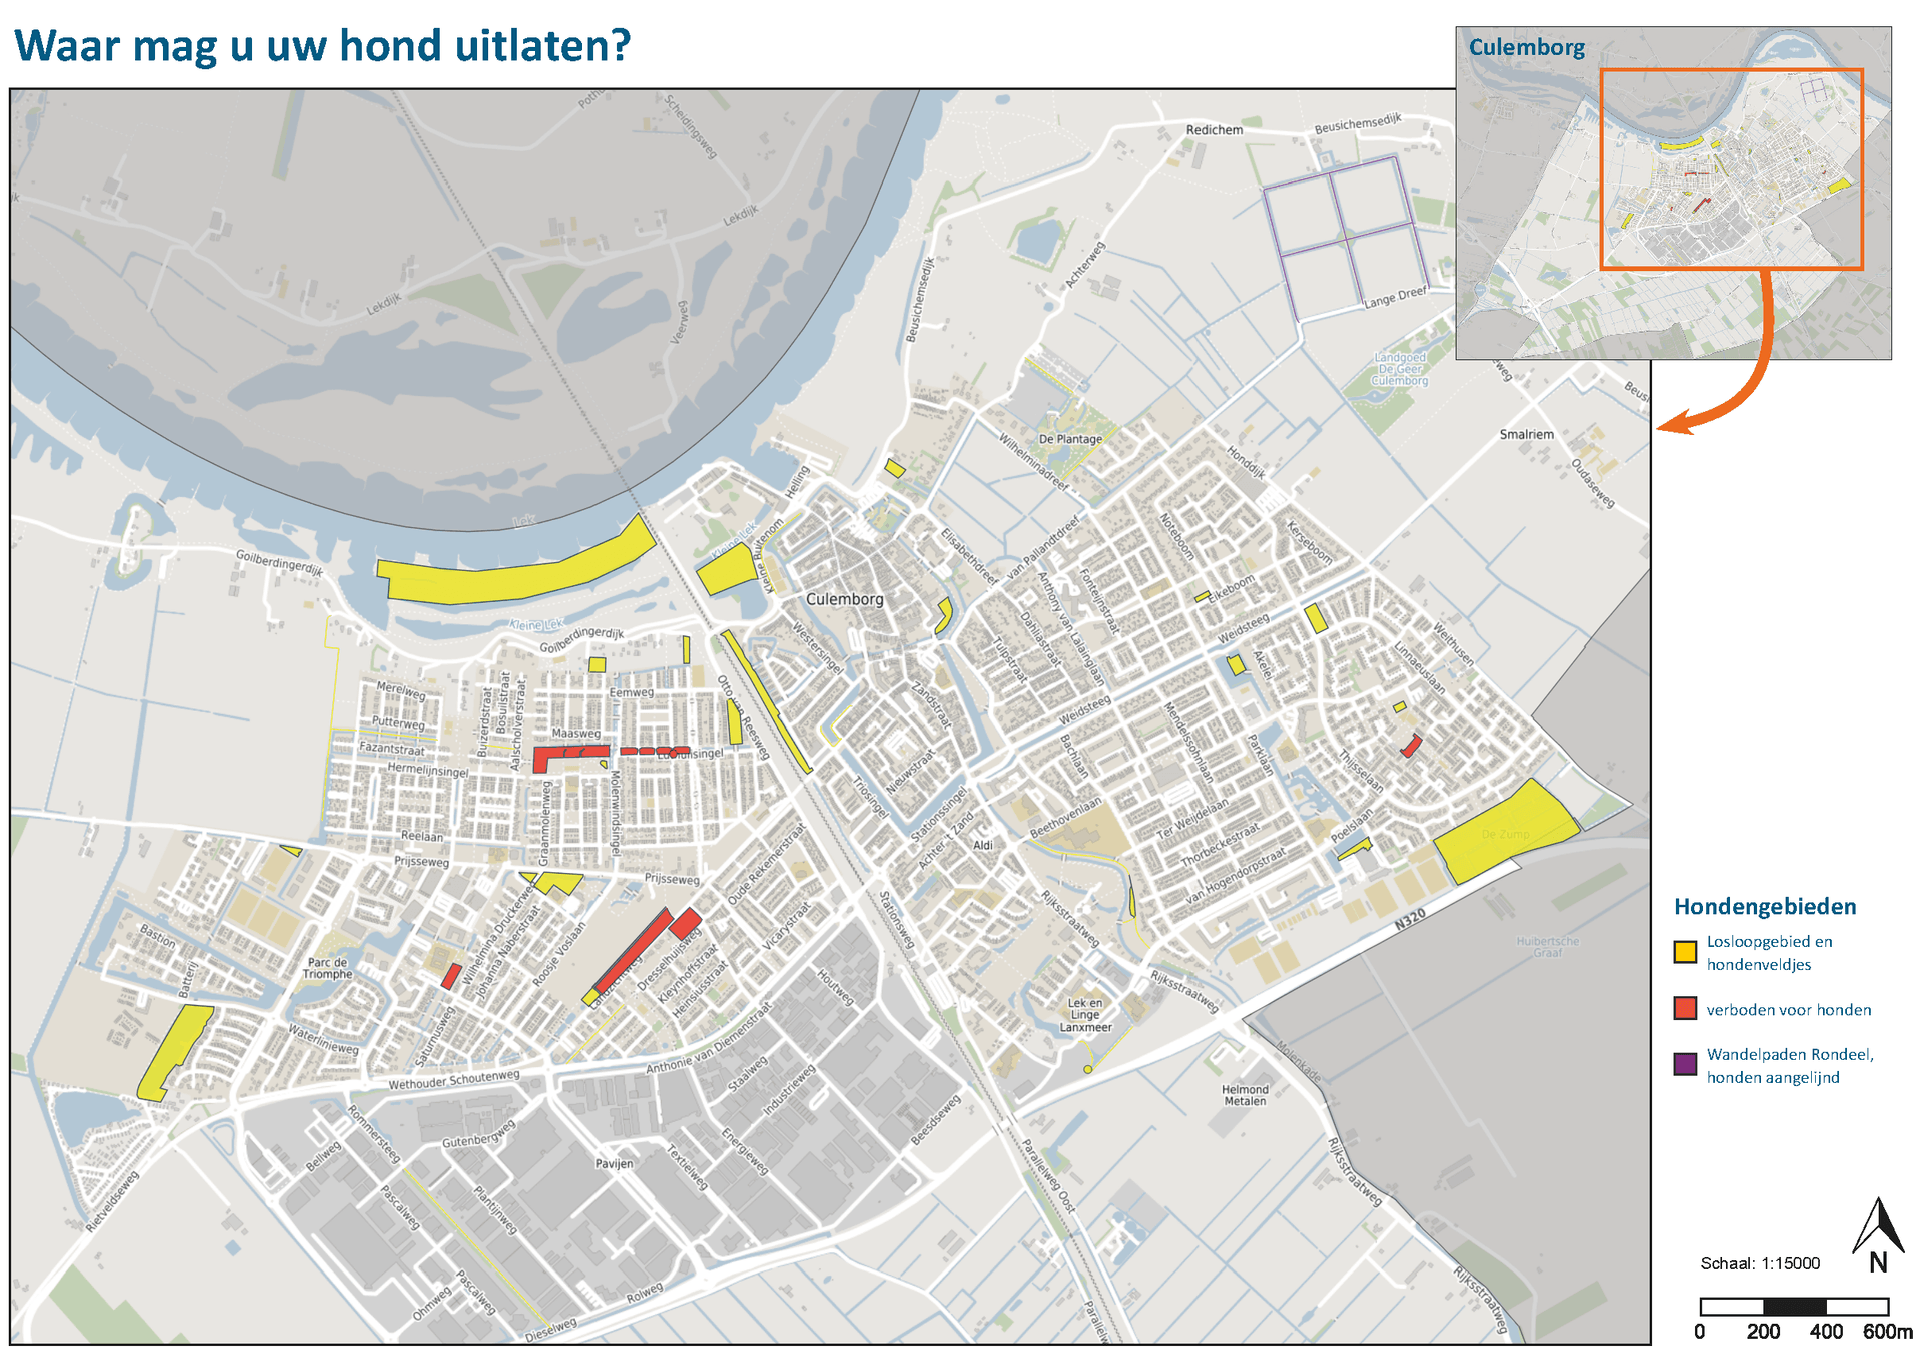The width and height of the screenshot is (1920, 1358).
Task: Click the 'Huibertsche Graaf' label
Action: [1548, 947]
